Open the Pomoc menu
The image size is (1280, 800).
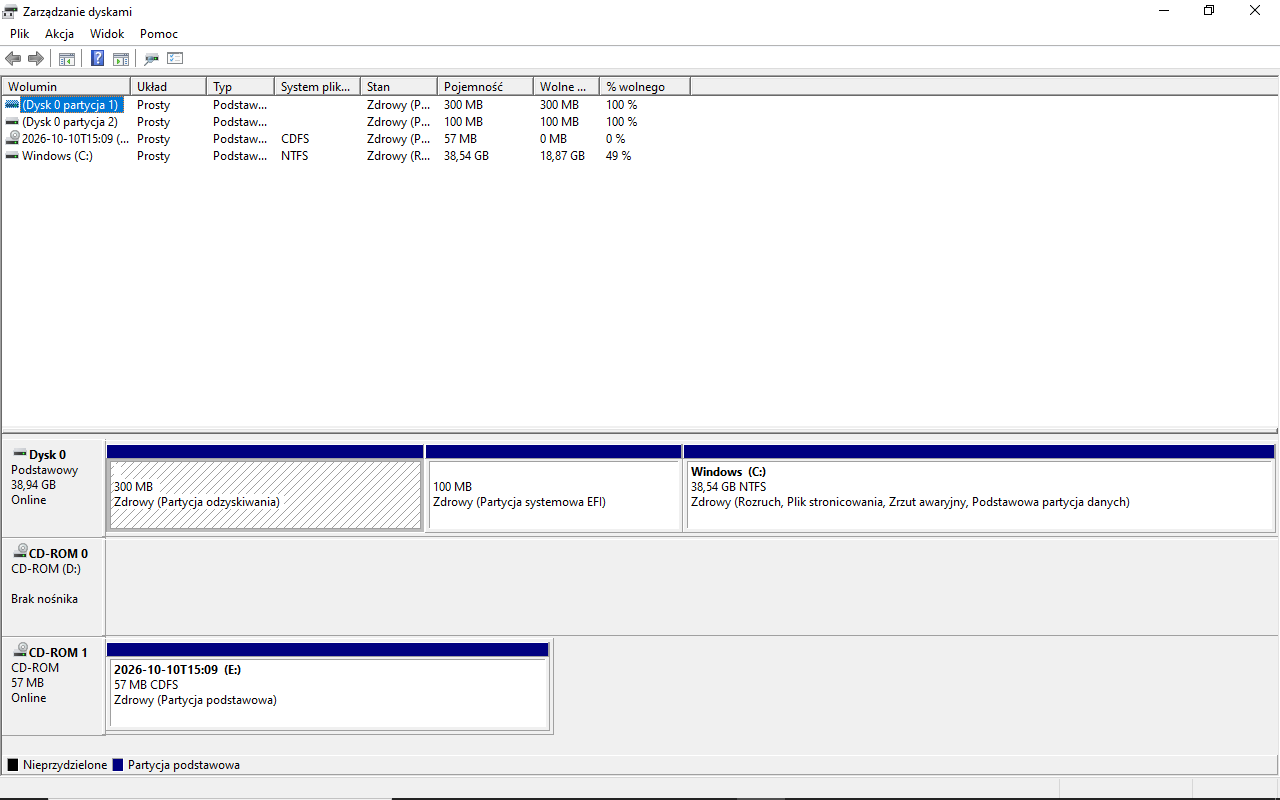click(159, 34)
